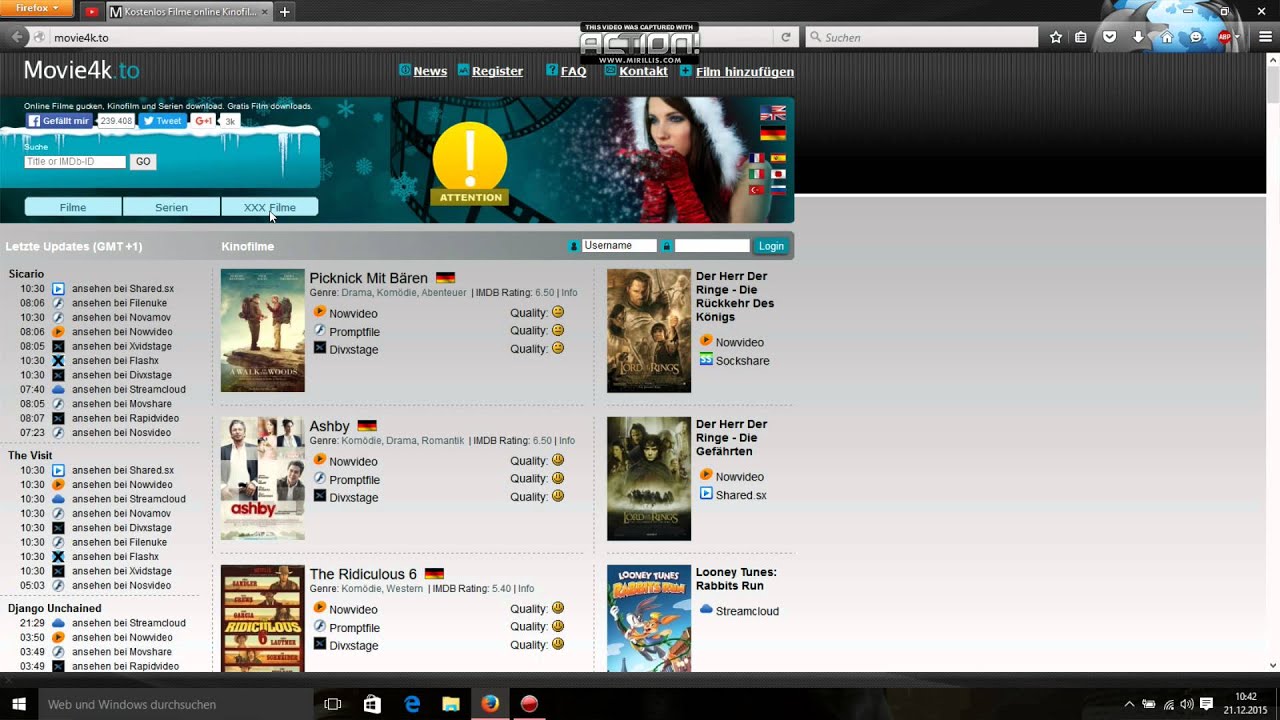Click the ATTENTION warning banner icon
1280x720 pixels.
click(470, 163)
